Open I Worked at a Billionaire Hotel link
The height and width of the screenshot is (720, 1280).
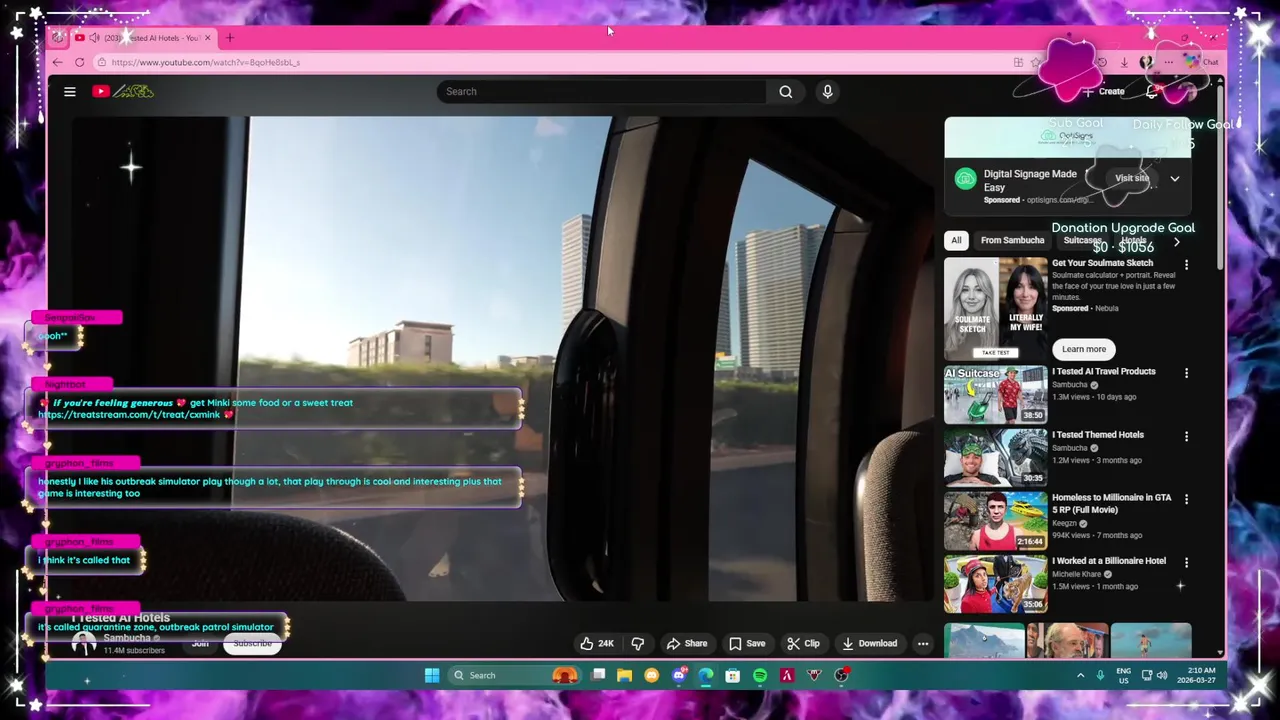(x=1109, y=561)
